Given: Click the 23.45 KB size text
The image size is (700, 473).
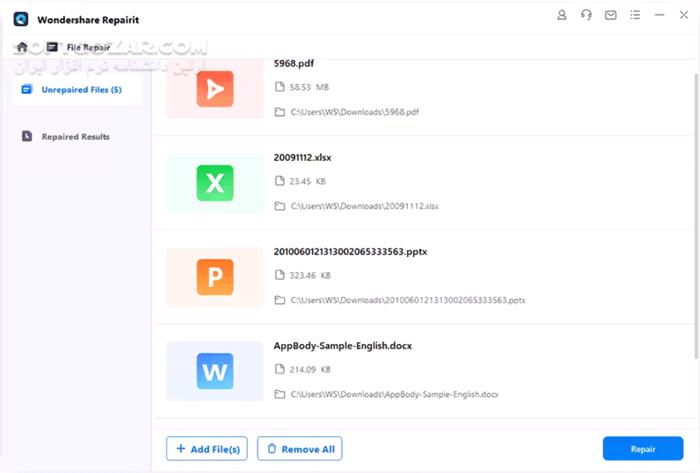Looking at the screenshot, I should (x=308, y=181).
